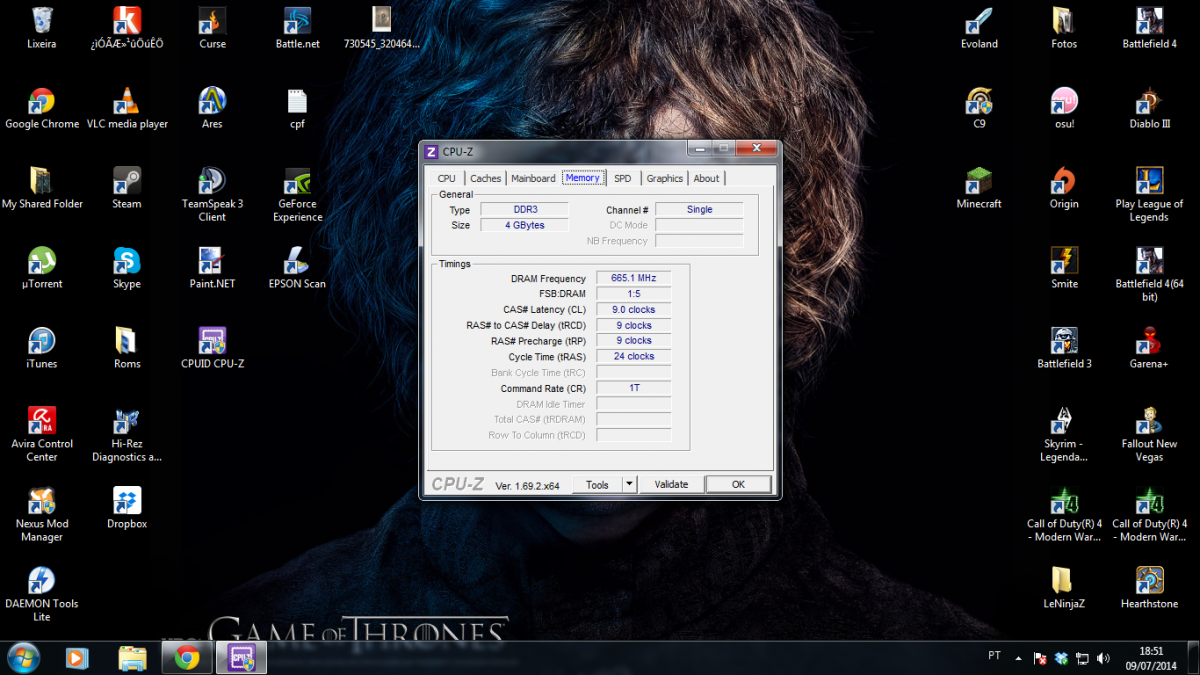Launch TeamSpeak 3 Client shortcut
The height and width of the screenshot is (675, 1200).
pyautogui.click(x=212, y=194)
